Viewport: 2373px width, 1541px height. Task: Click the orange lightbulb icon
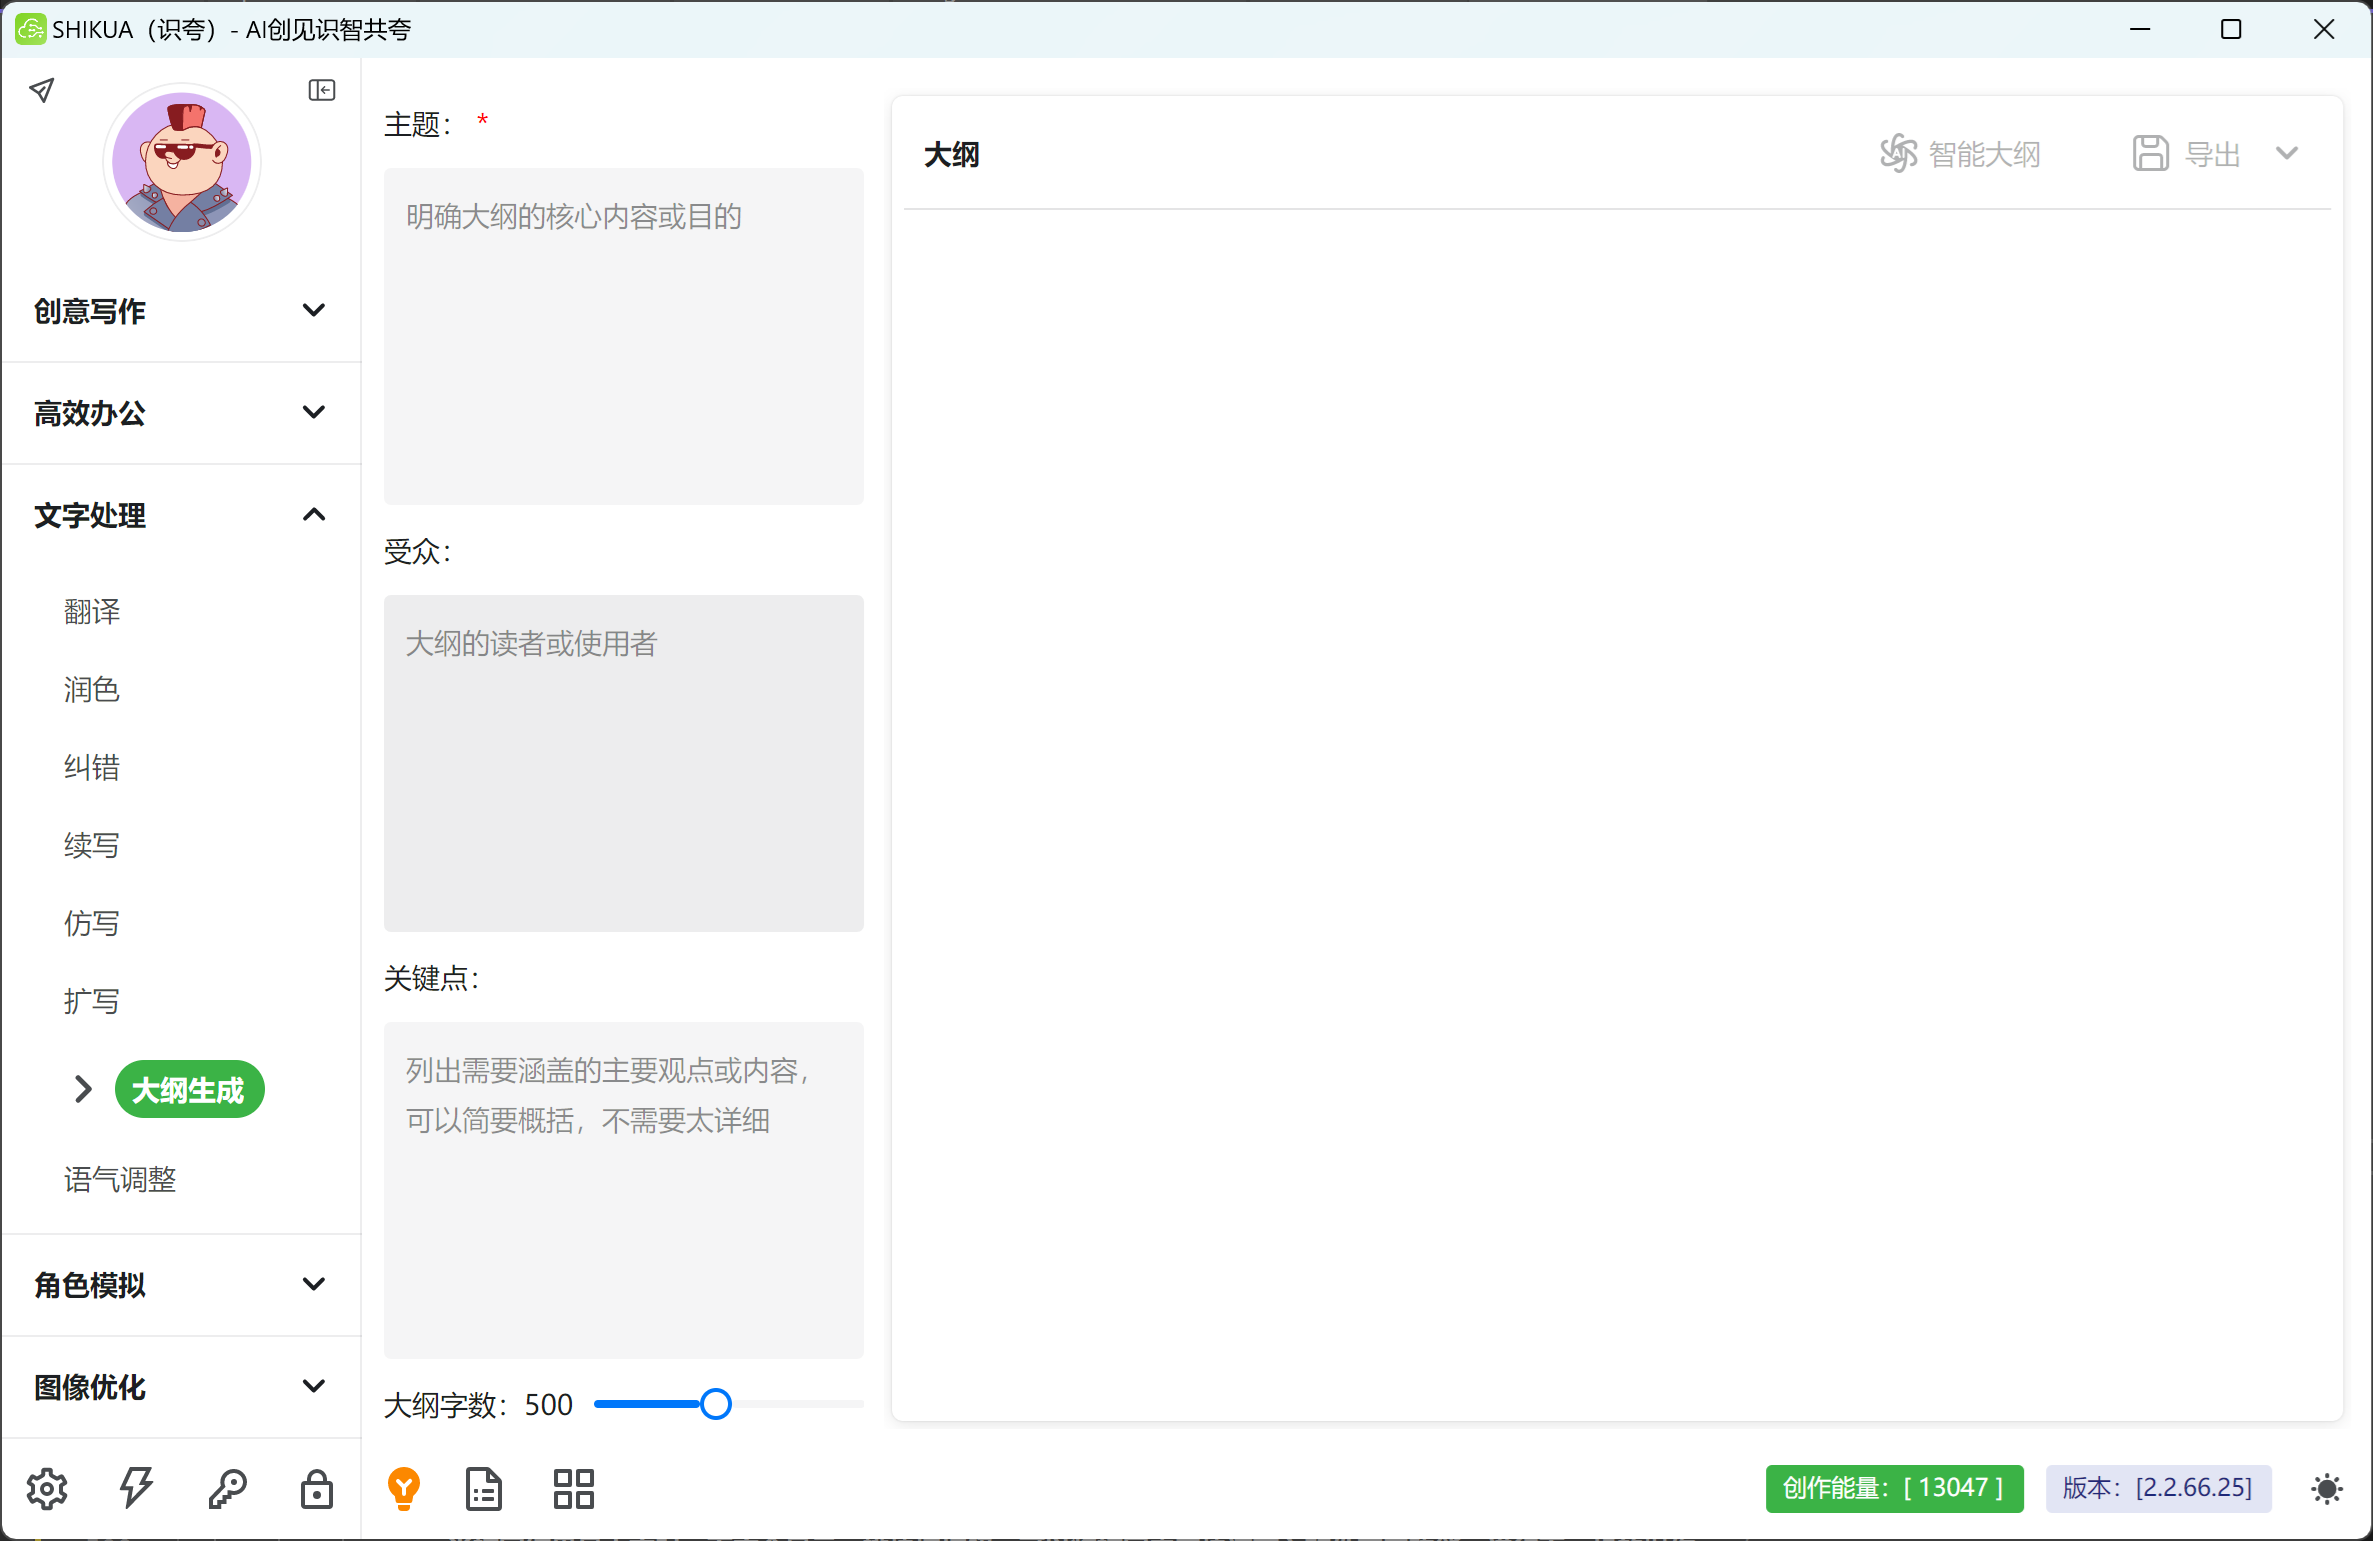tap(404, 1489)
